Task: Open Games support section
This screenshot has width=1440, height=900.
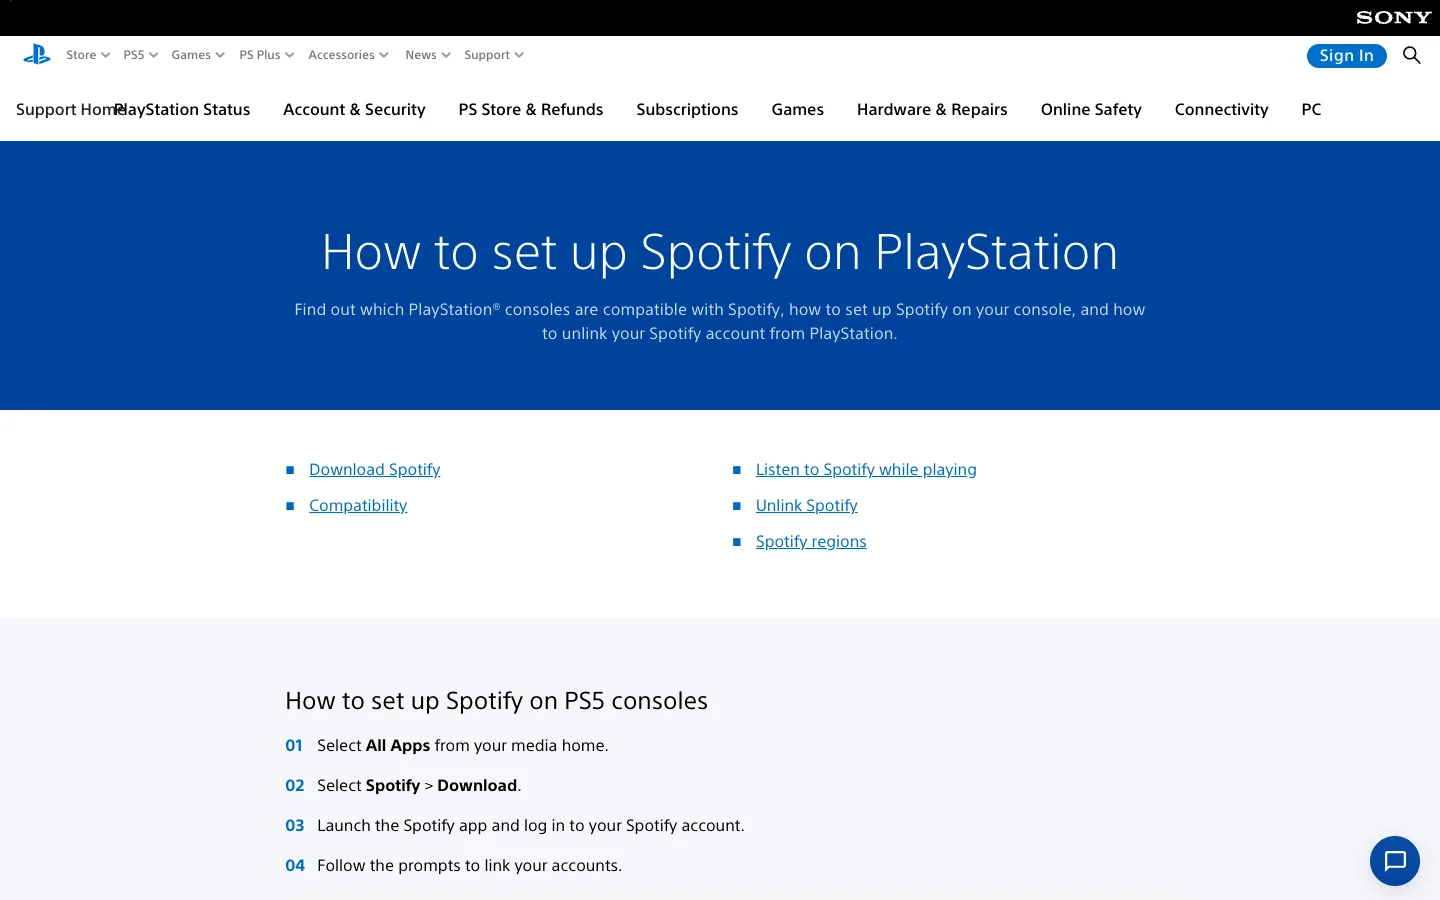Action: point(798,110)
